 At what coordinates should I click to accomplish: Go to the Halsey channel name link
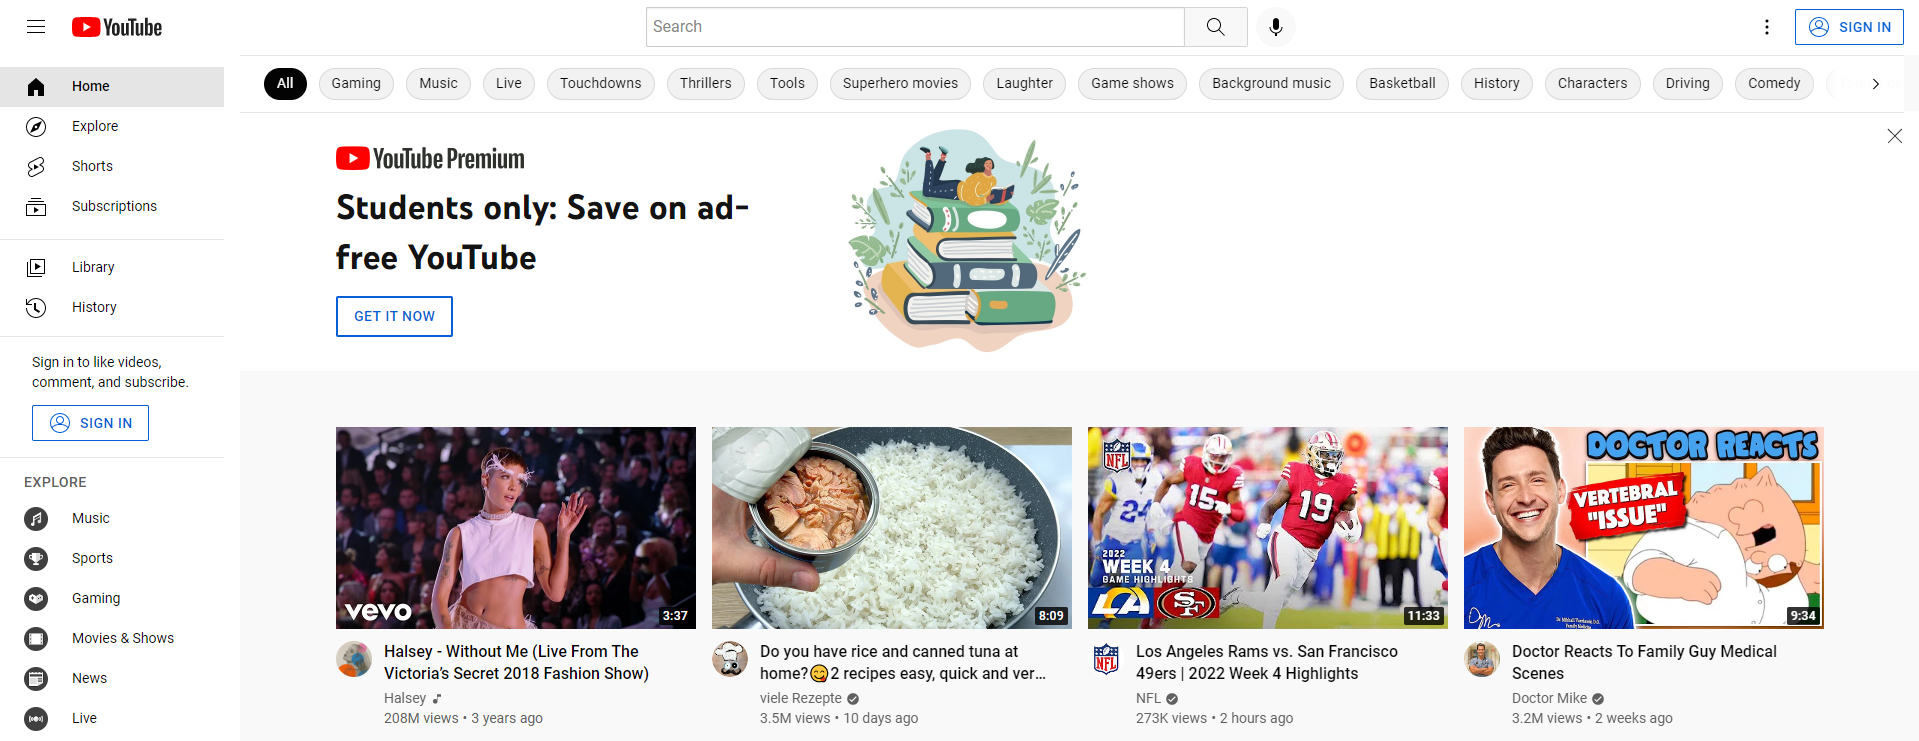click(405, 698)
